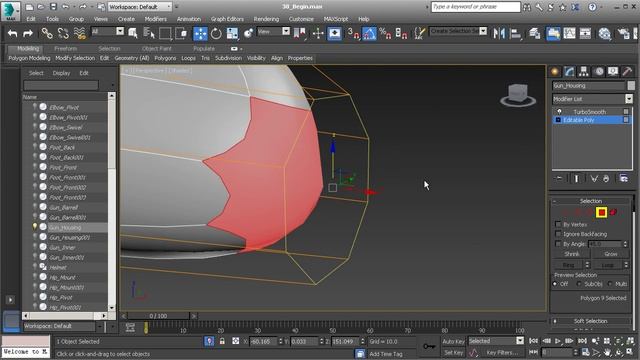Toggle Gun_Housing layer lightbulb visibility
The width and height of the screenshot is (640, 360).
35,227
